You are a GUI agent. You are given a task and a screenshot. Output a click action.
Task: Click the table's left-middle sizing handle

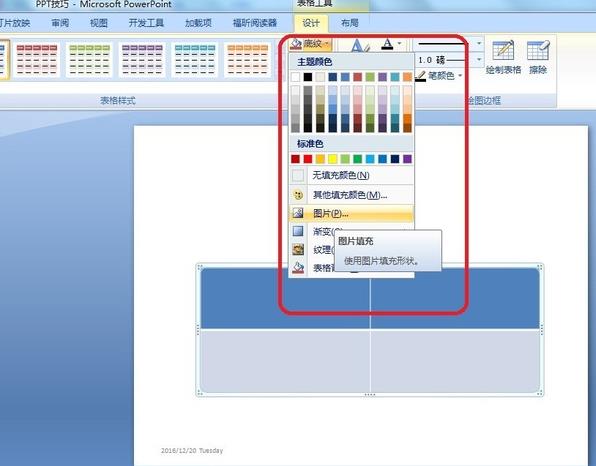point(198,330)
